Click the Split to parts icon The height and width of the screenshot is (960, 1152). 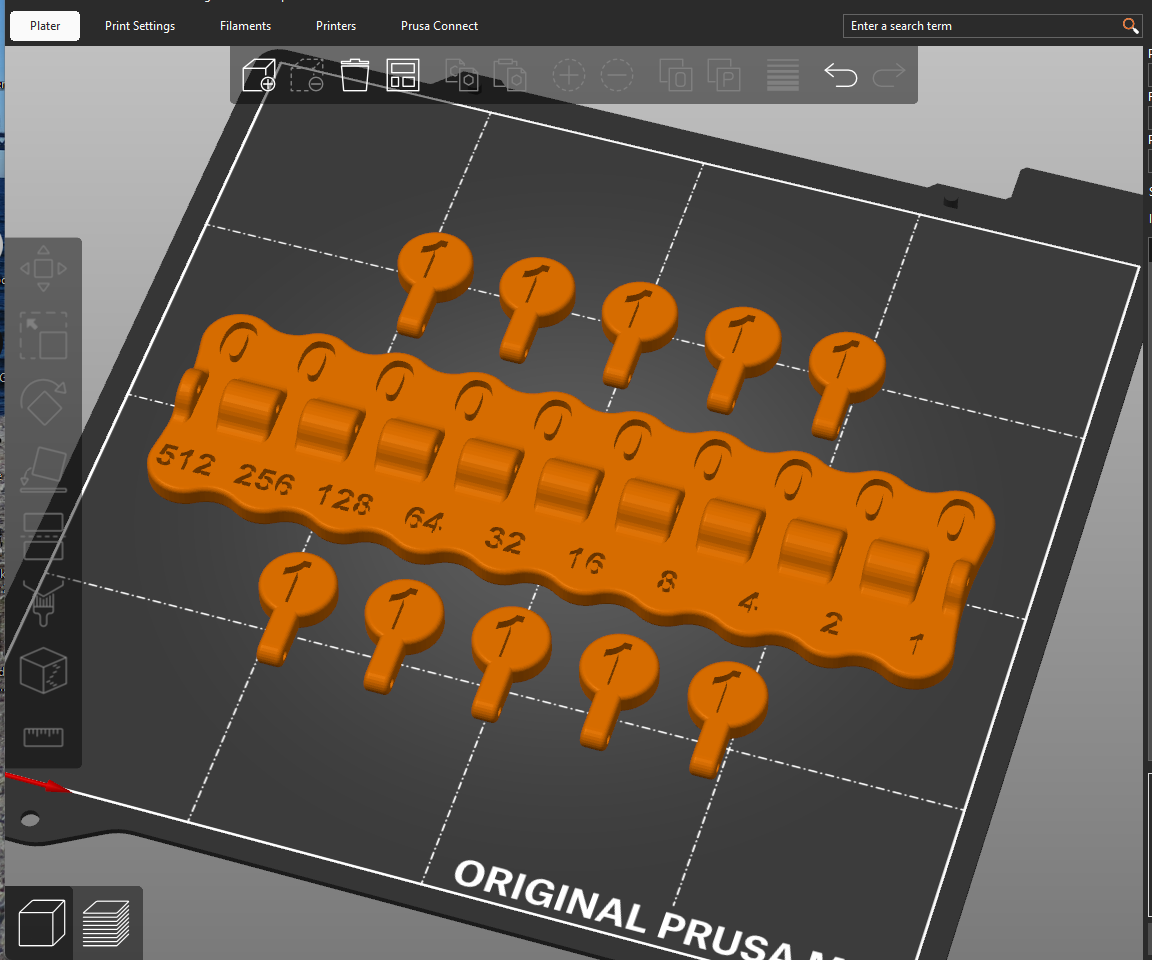(x=724, y=75)
